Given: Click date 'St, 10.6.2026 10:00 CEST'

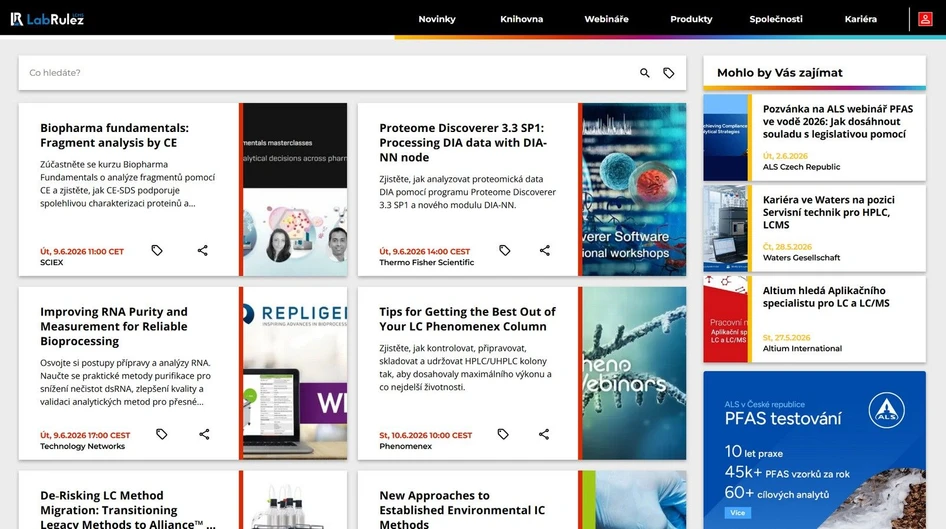Looking at the screenshot, I should pyautogui.click(x=426, y=436).
